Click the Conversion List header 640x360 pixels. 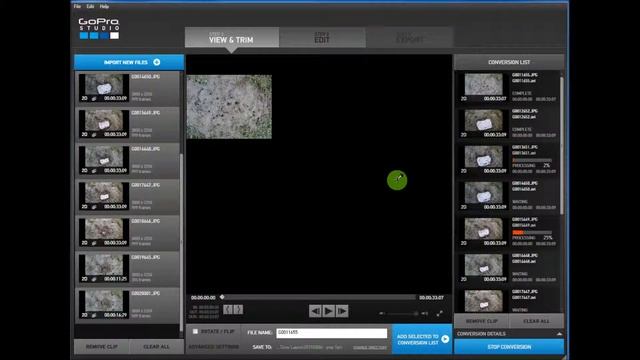coord(509,62)
